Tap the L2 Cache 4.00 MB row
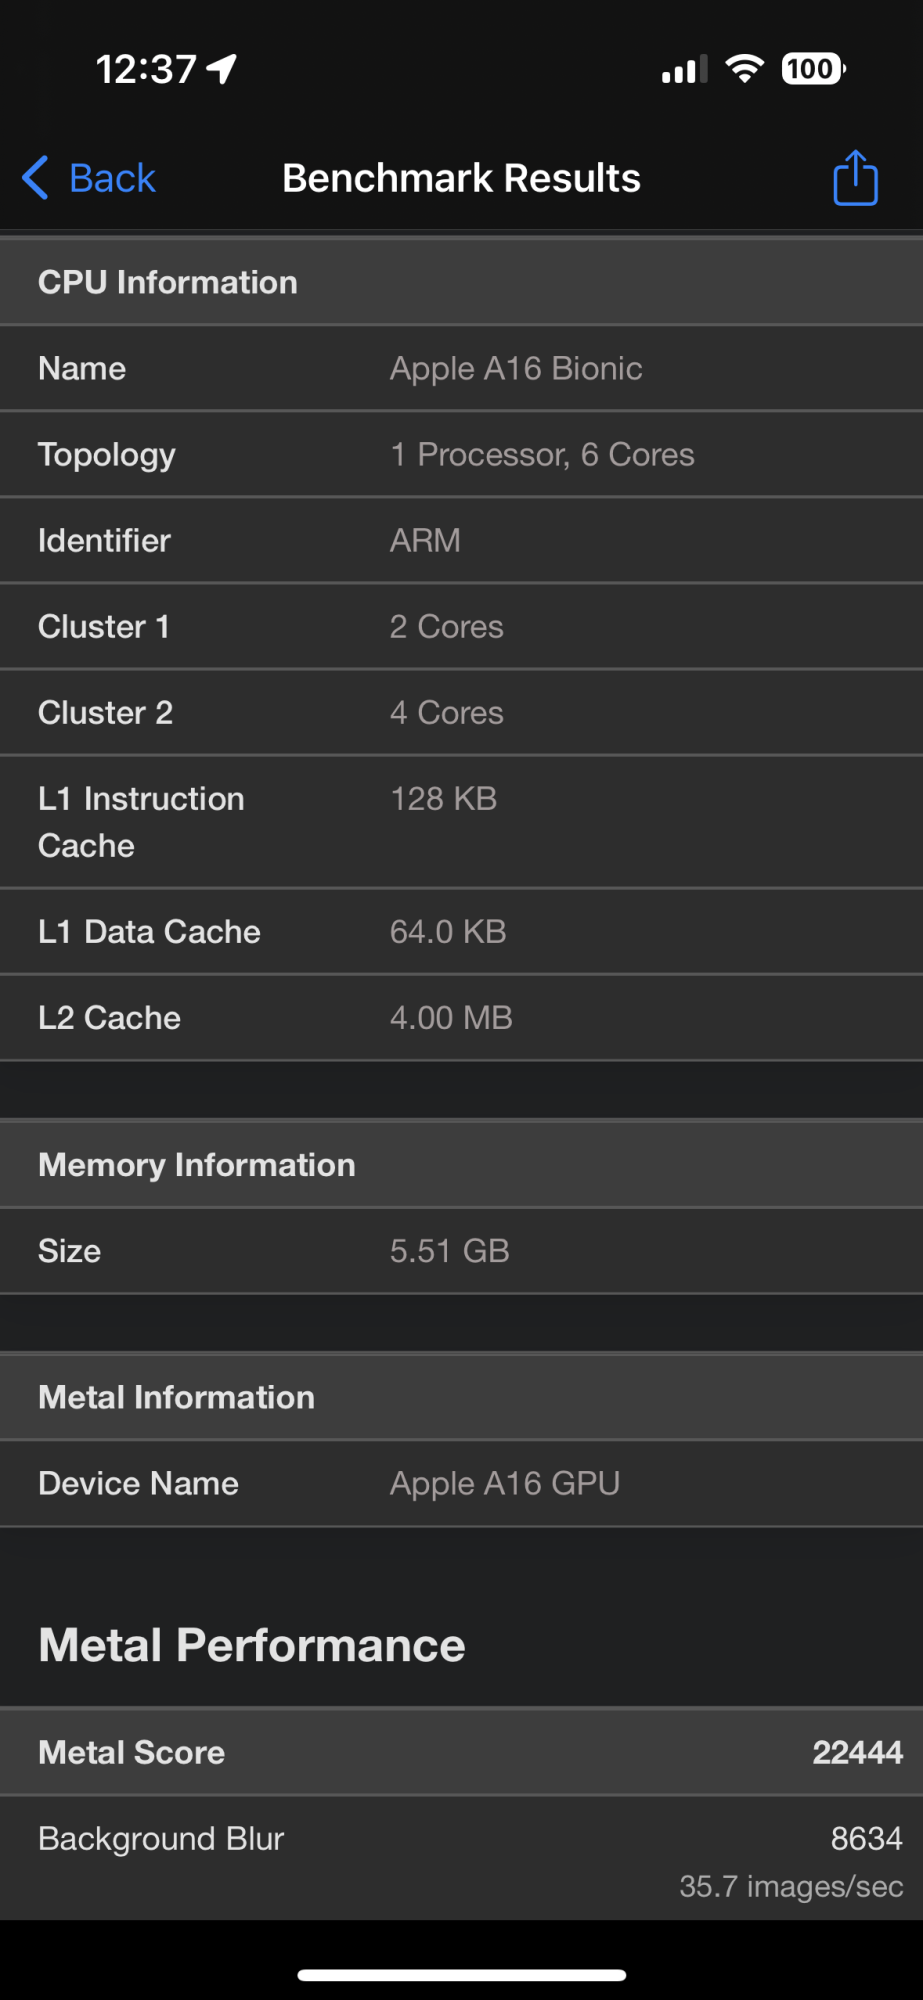The width and height of the screenshot is (923, 2000). (461, 1017)
